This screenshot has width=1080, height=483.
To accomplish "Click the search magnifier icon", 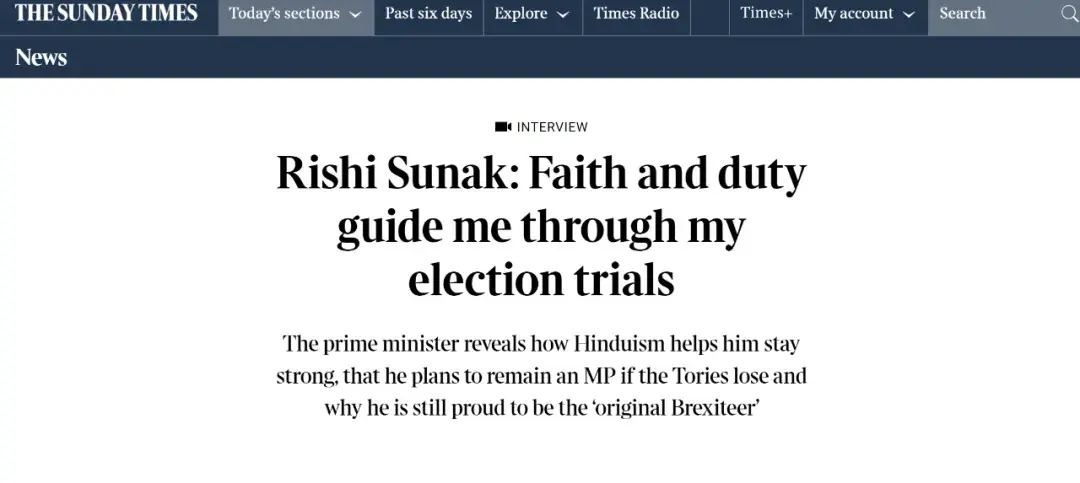I will 1068,14.
